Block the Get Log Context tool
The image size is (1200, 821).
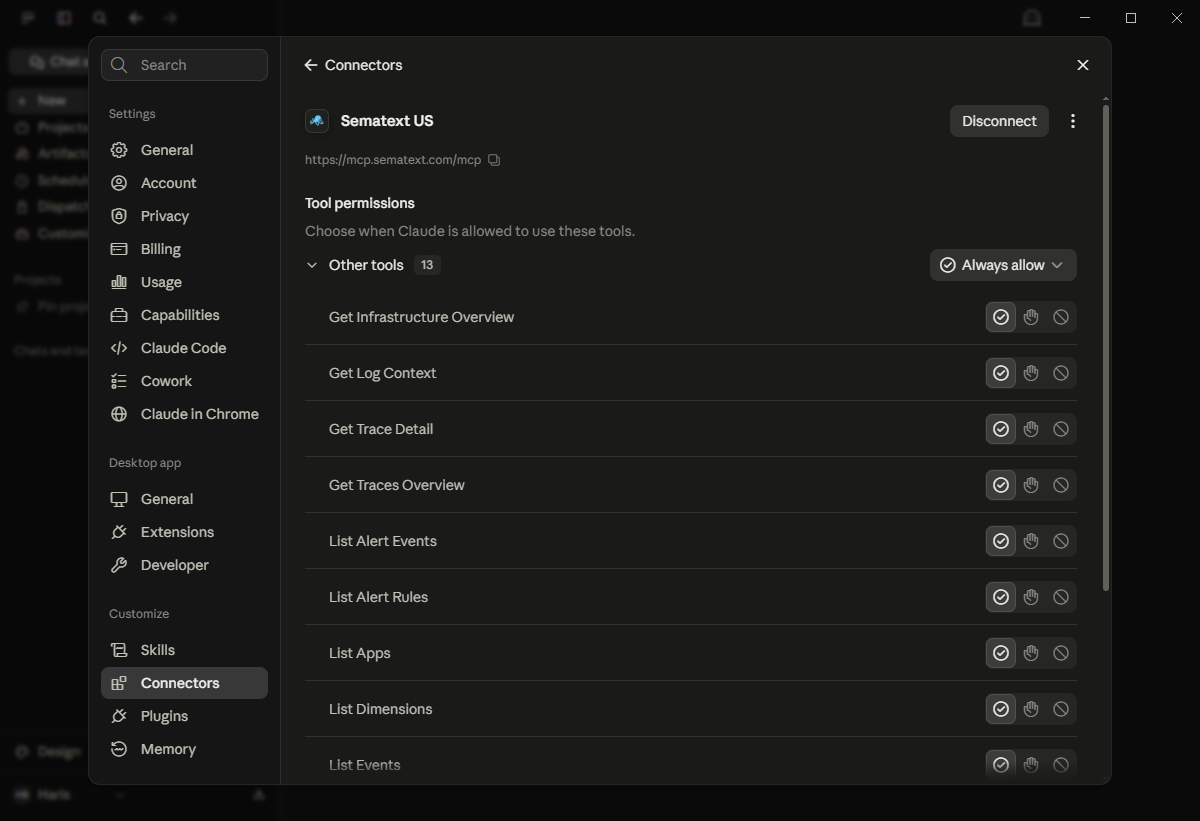tap(1061, 373)
